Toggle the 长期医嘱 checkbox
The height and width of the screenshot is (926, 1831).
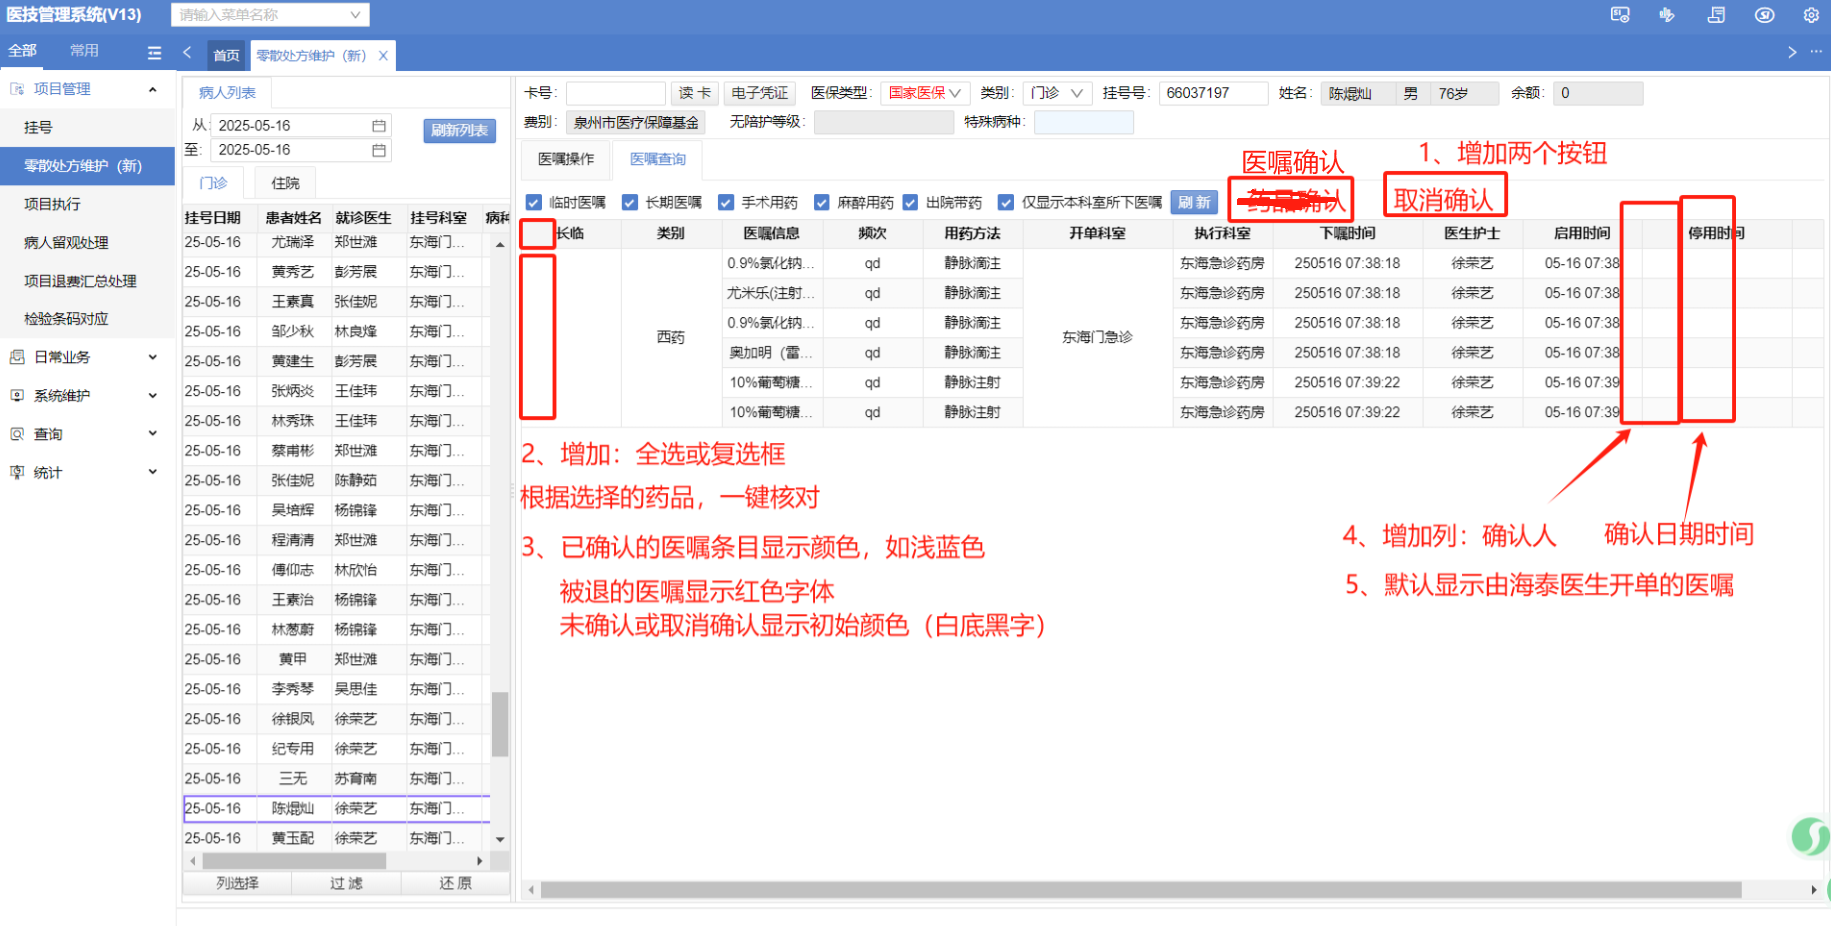pyautogui.click(x=630, y=202)
